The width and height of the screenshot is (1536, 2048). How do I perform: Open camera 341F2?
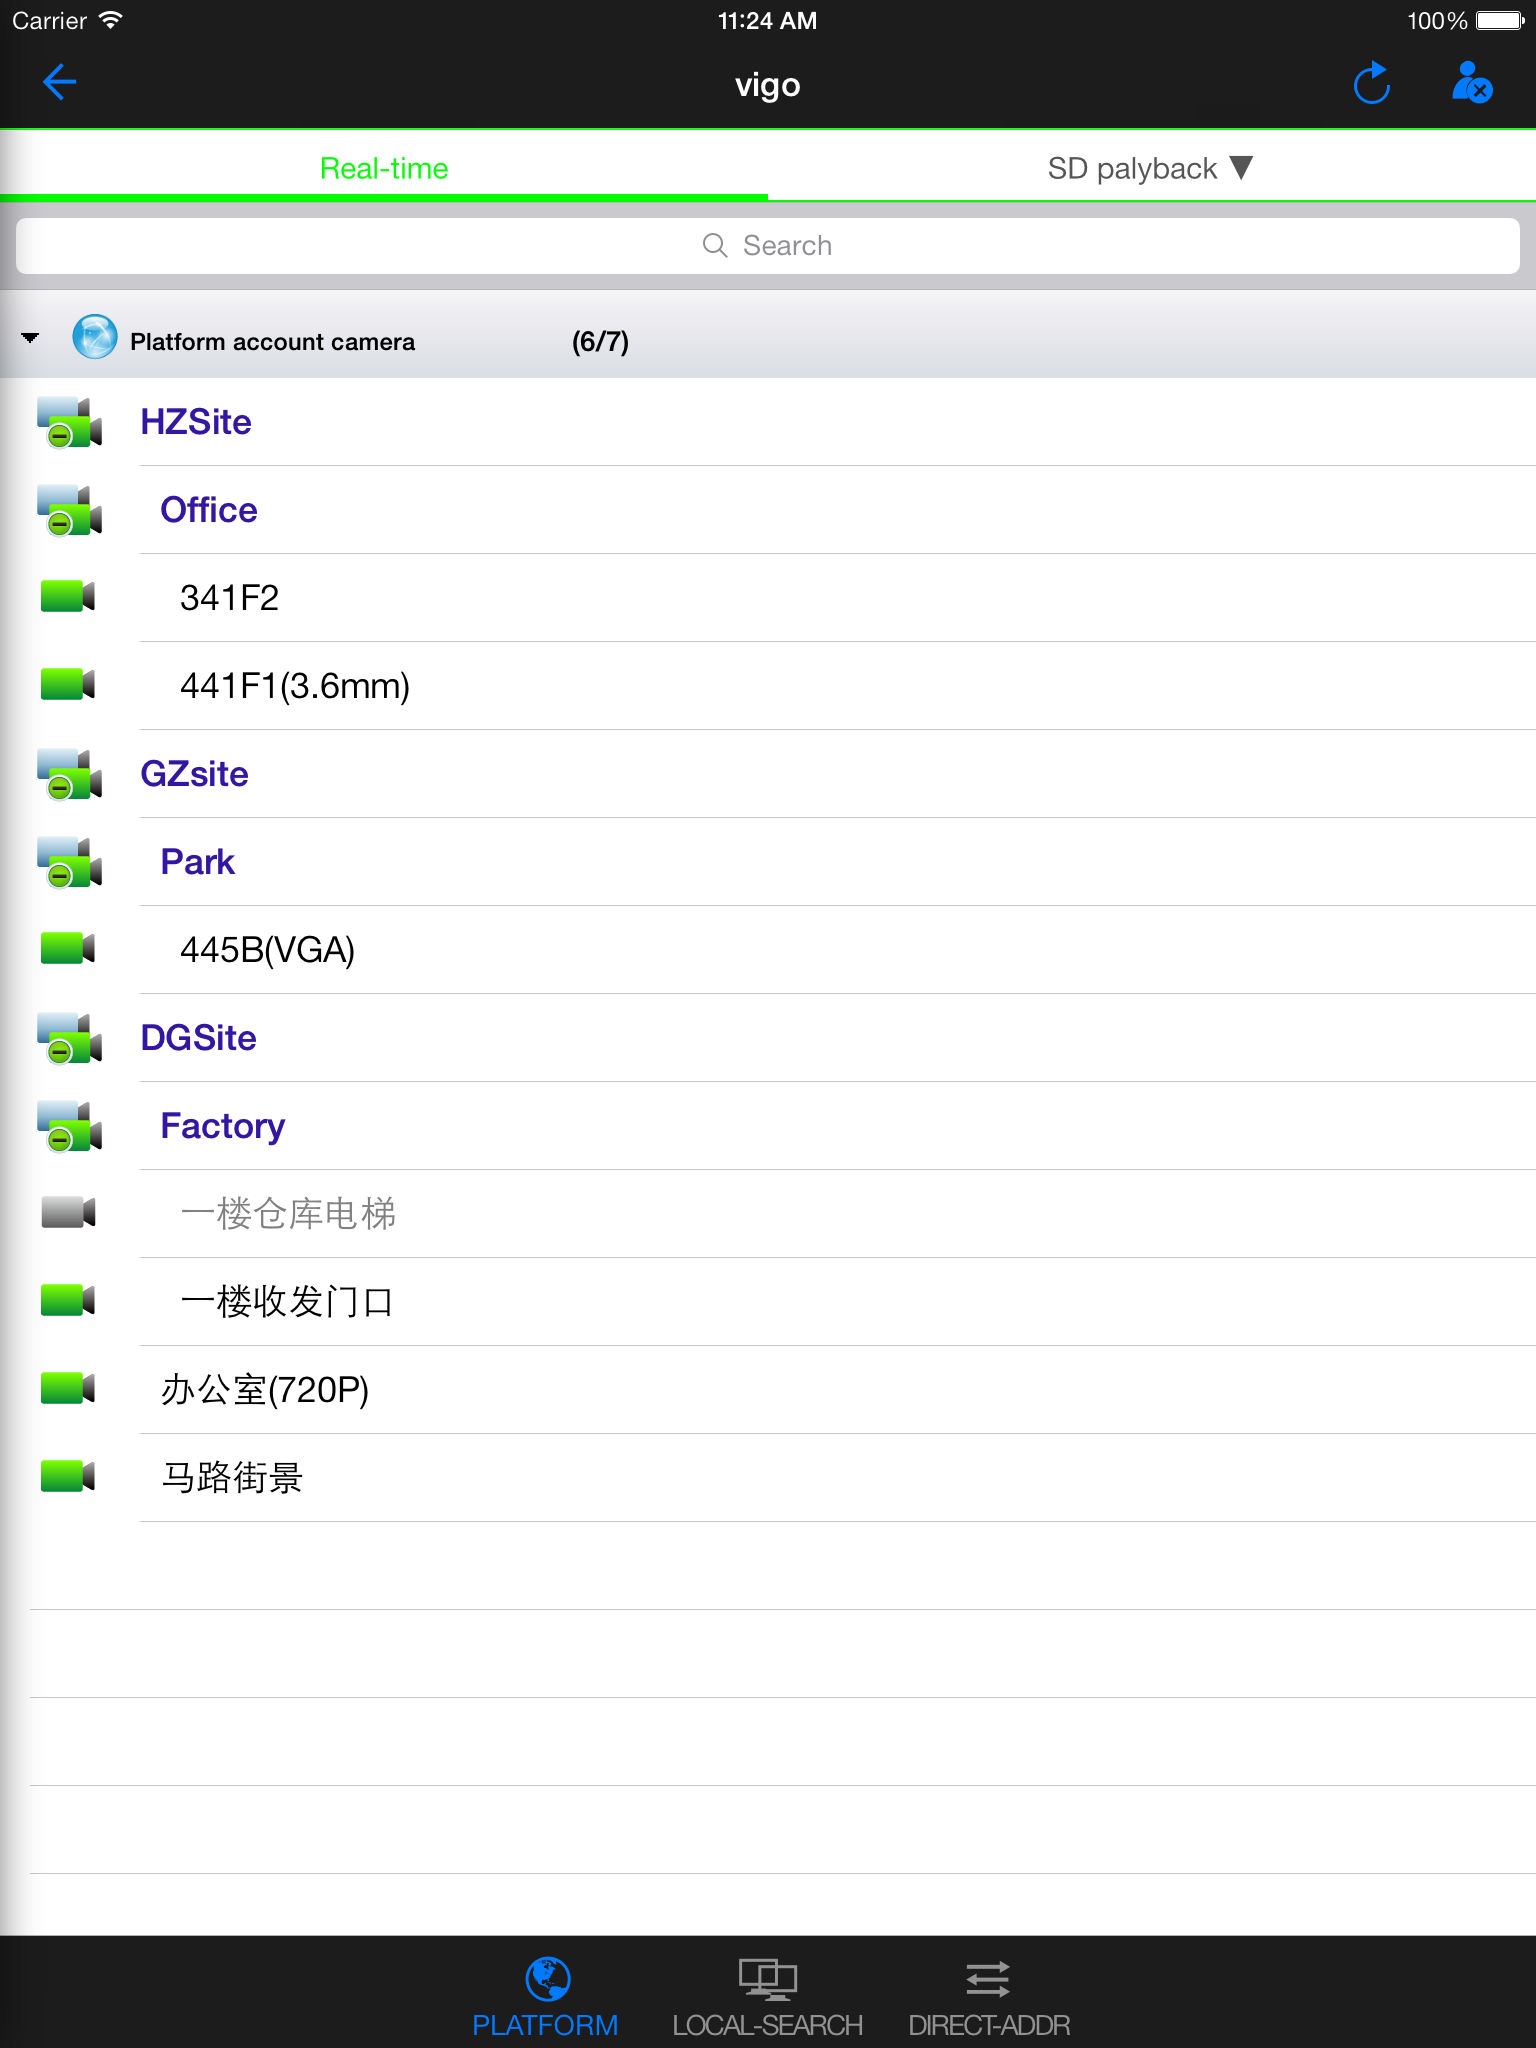click(768, 598)
